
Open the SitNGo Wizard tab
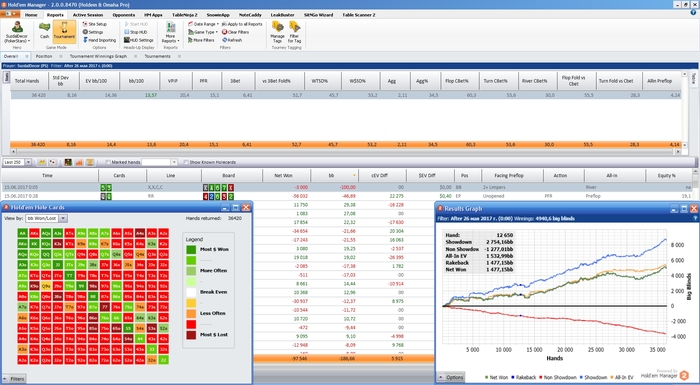(318, 15)
